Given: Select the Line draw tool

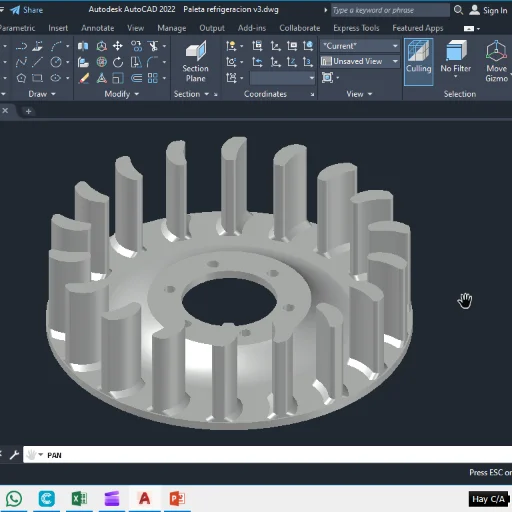Looking at the screenshot, I should coord(37,62).
